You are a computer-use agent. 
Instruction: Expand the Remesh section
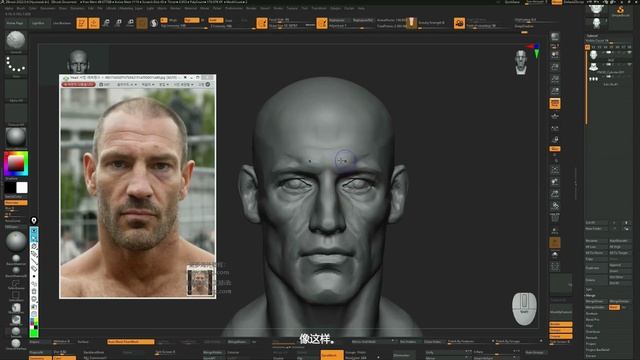point(592,338)
